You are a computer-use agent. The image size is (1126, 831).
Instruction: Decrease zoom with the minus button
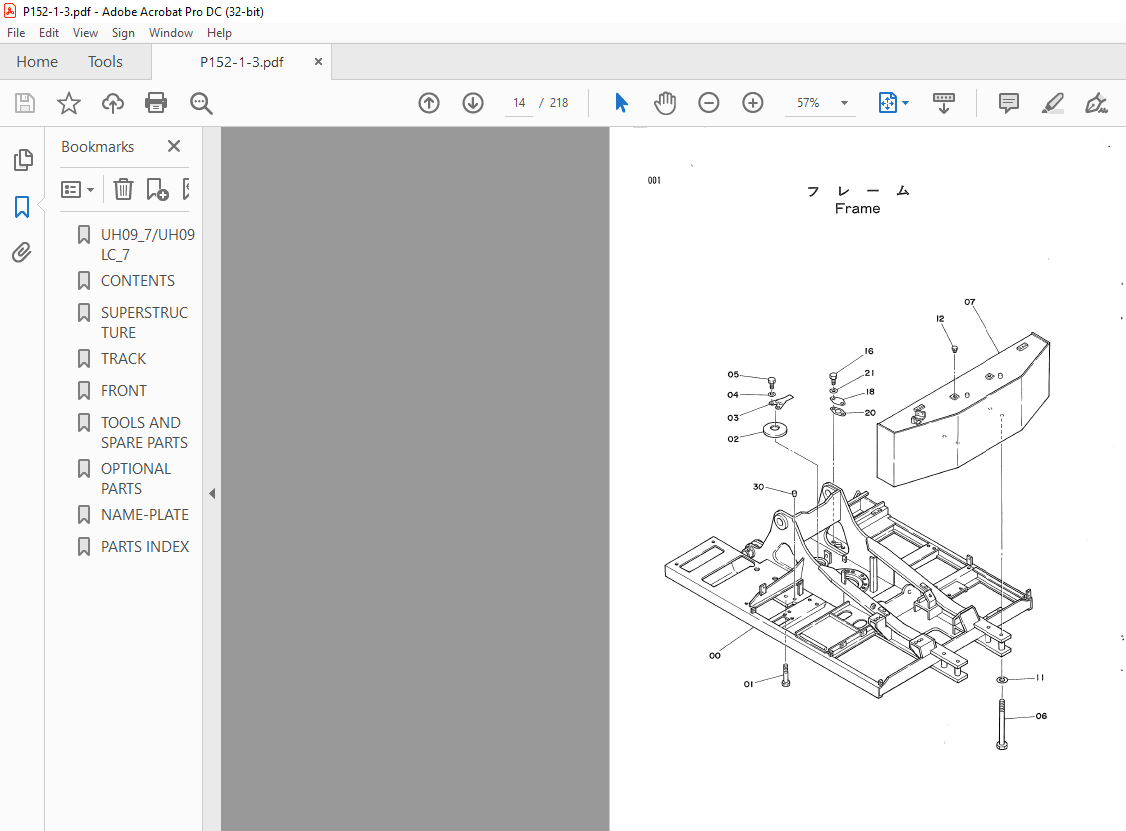pyautogui.click(x=709, y=102)
